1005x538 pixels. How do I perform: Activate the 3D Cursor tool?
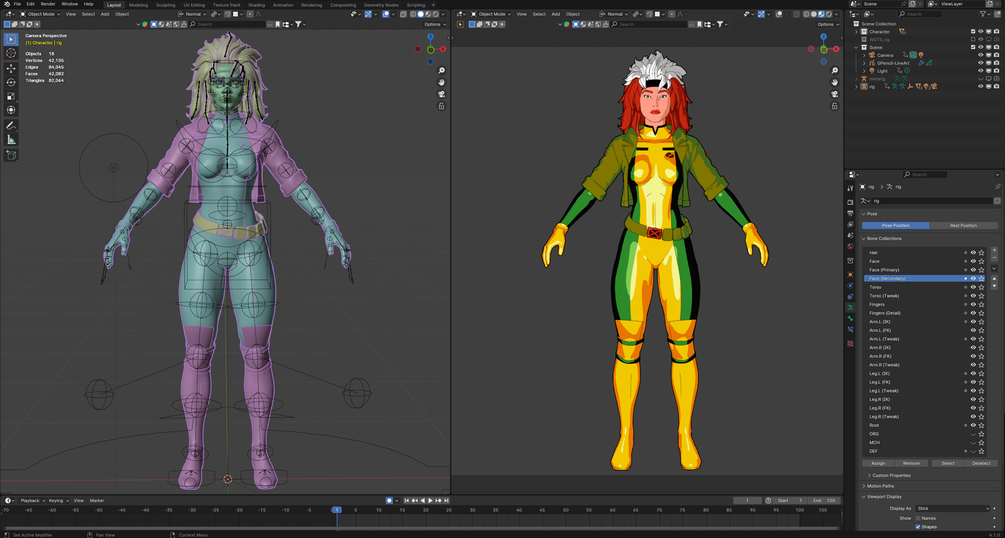[12, 53]
